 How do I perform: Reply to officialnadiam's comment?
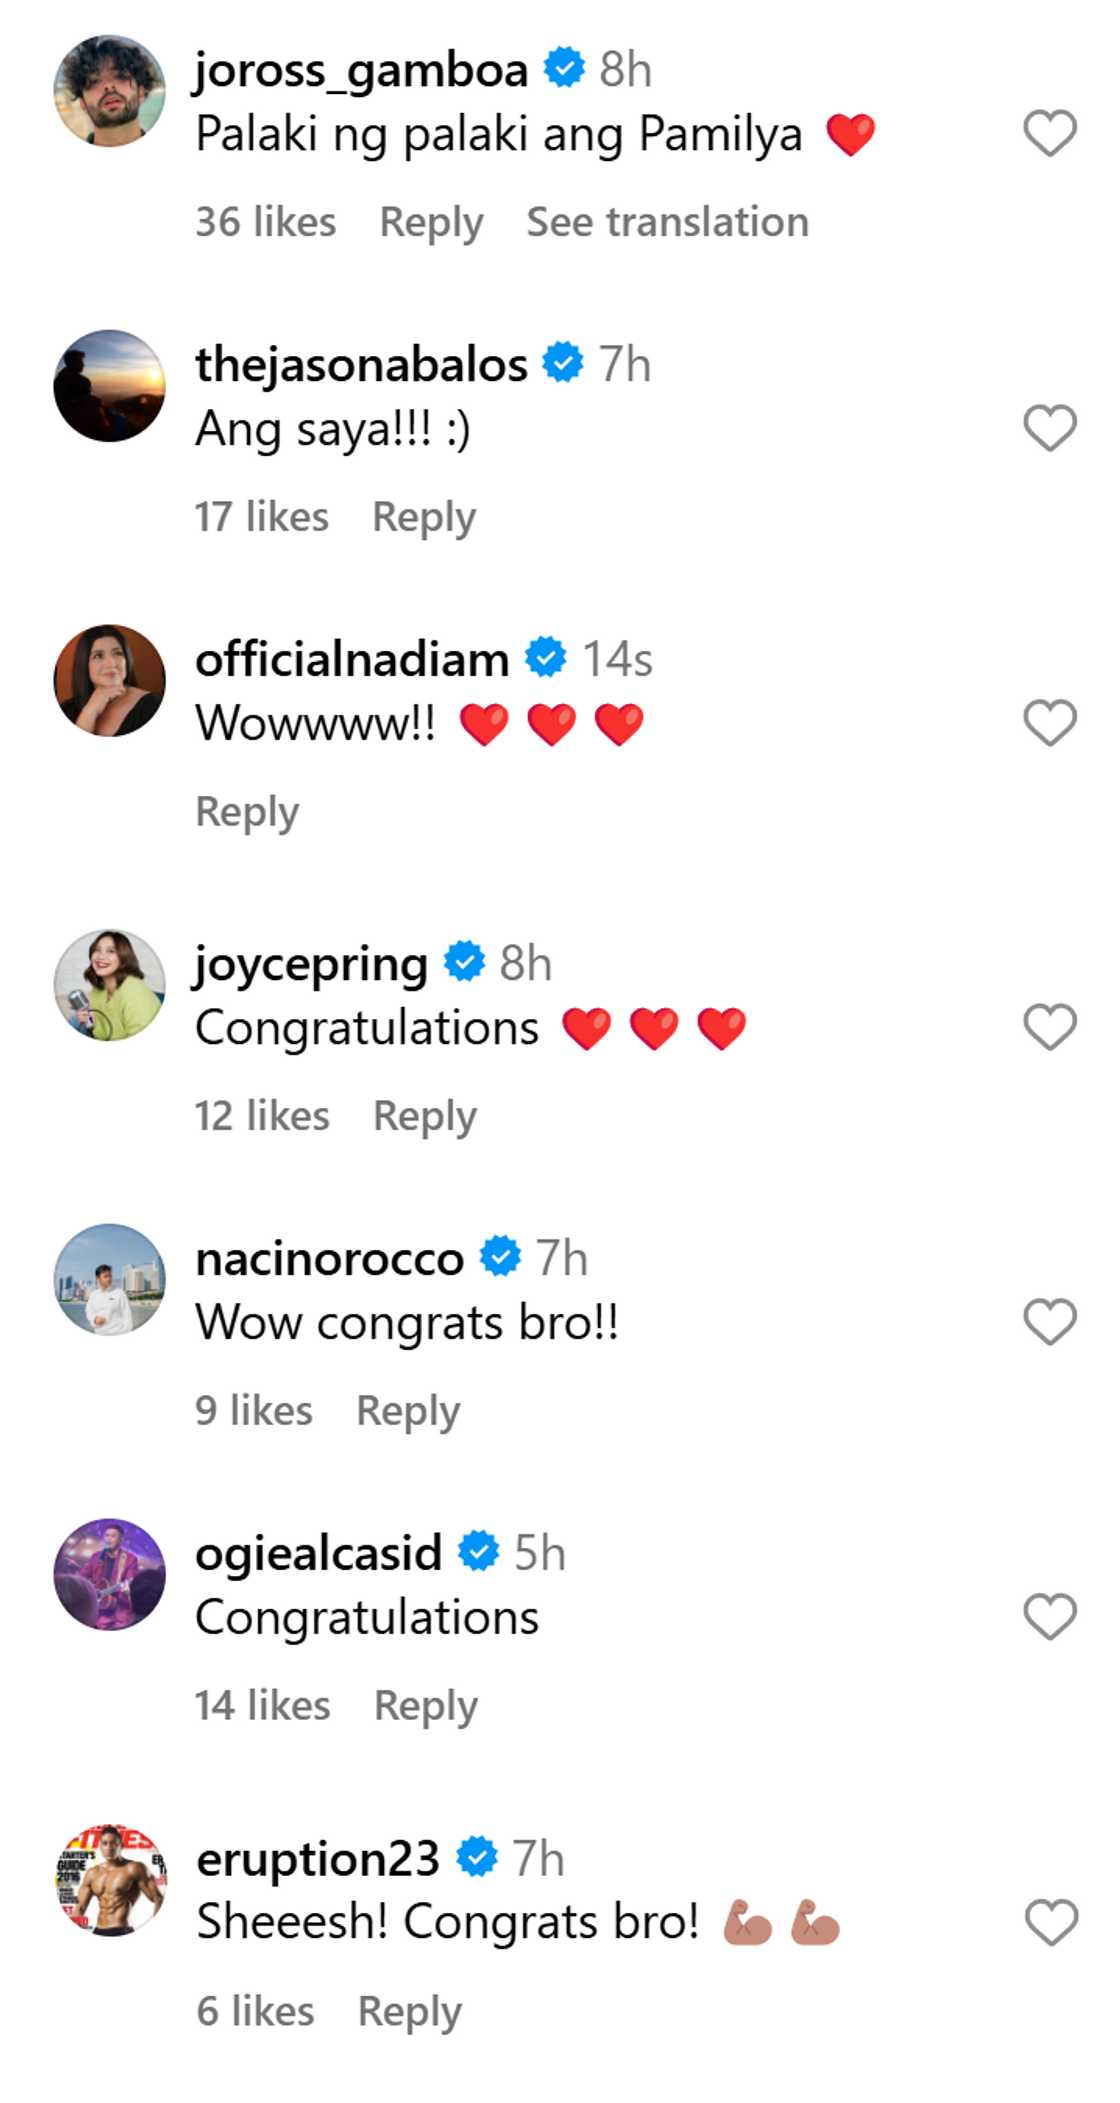[247, 812]
